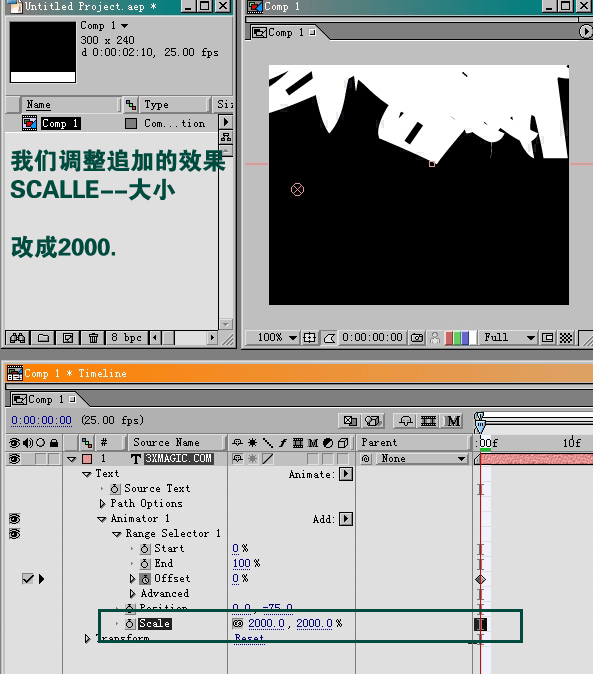Open the flowchart view icon in Project window
Viewport: 593px width, 674px height.
pyautogui.click(x=226, y=137)
